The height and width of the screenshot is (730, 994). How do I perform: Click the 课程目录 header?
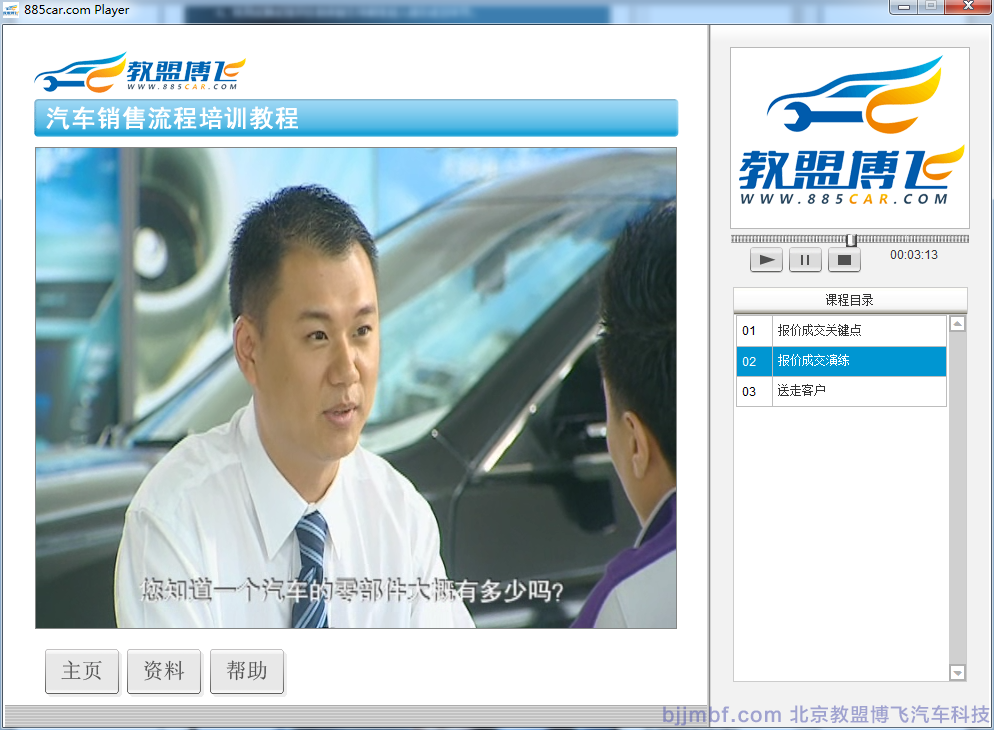(x=850, y=300)
